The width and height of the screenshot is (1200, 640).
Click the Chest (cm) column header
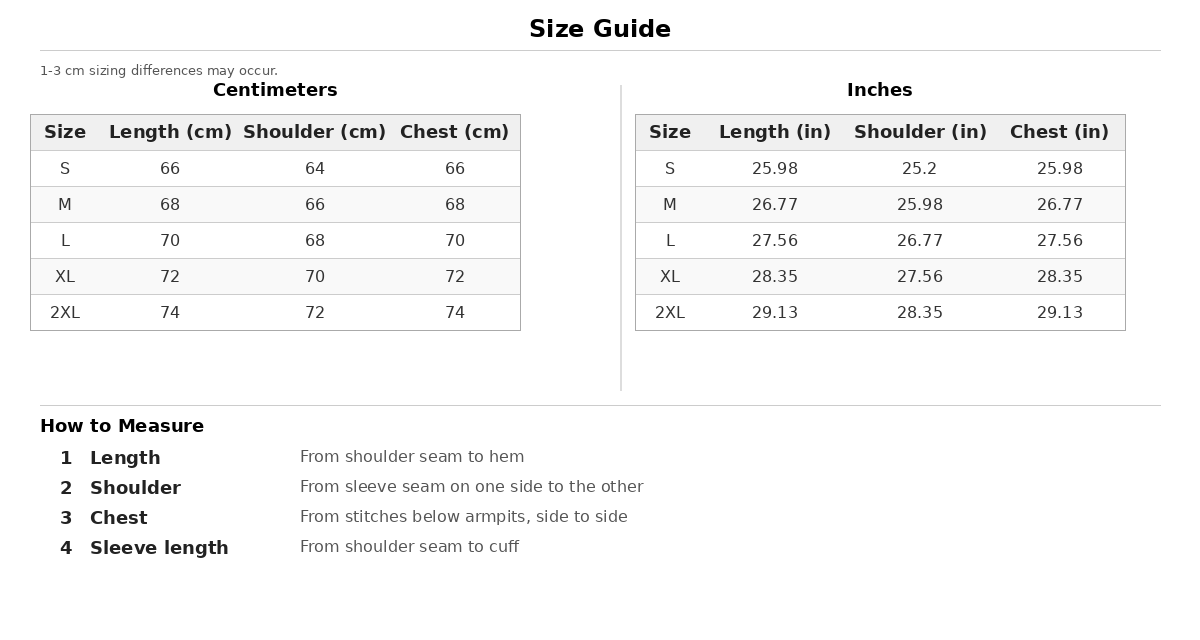455,132
